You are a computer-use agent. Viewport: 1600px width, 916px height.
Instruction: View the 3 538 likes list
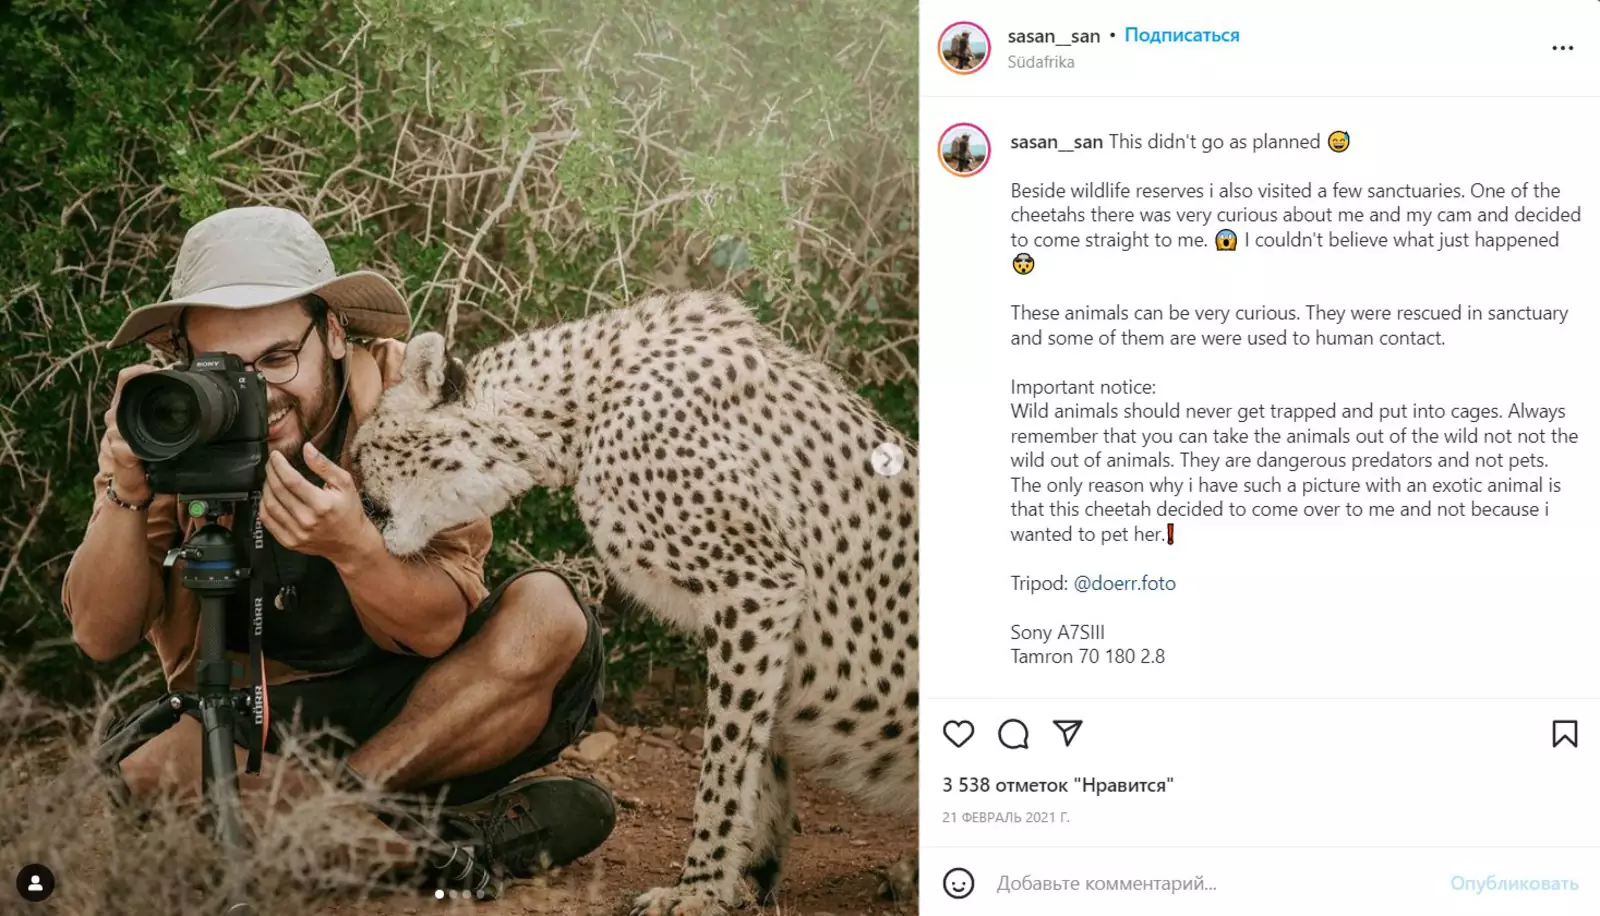(x=1058, y=785)
